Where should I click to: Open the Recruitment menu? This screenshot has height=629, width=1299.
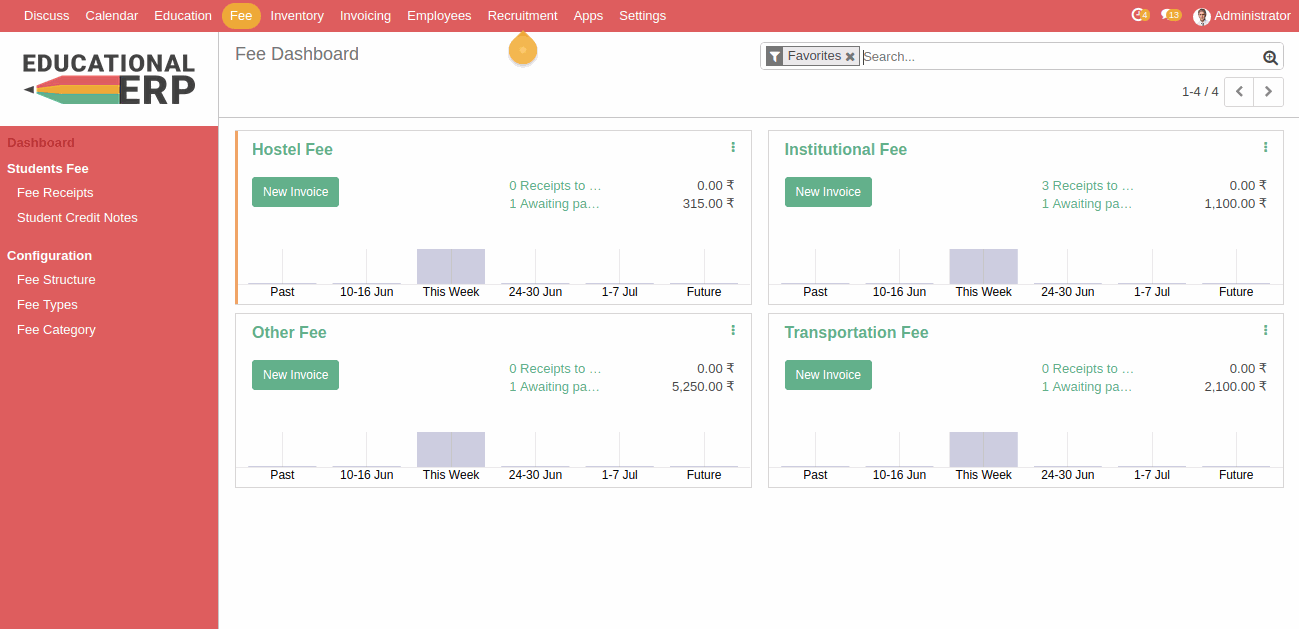(522, 16)
